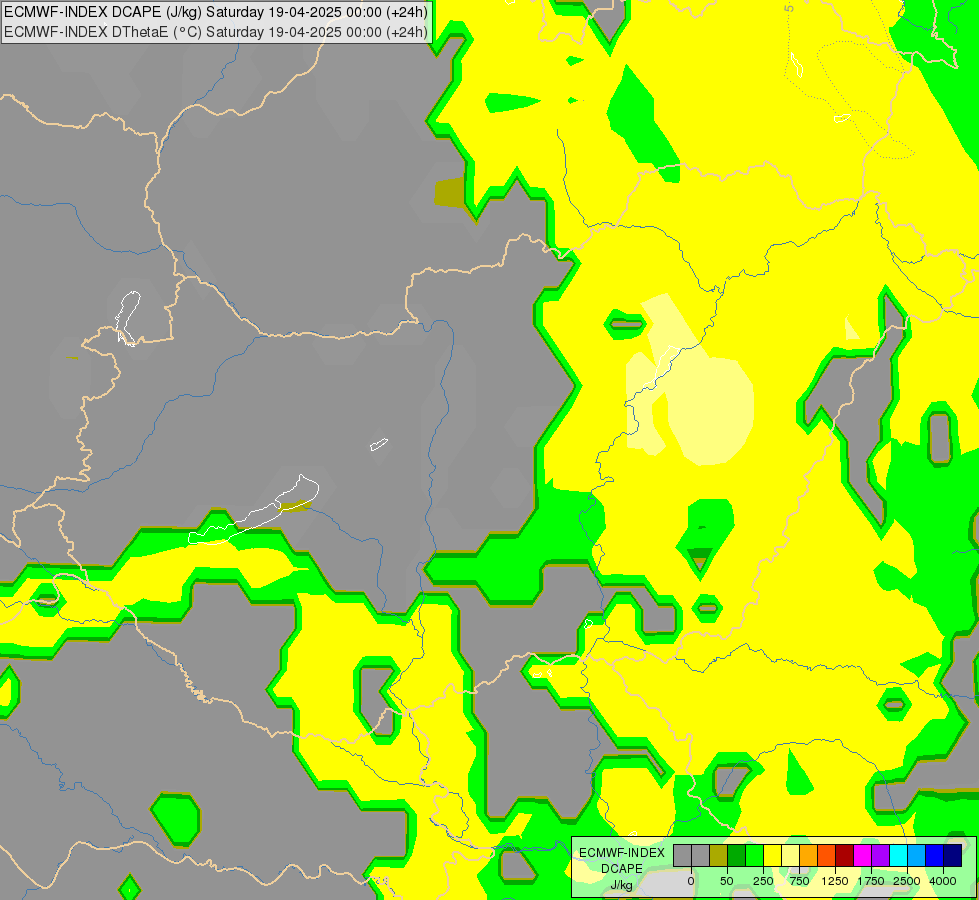
Task: Click the legend tick label 0
Action: [691, 881]
